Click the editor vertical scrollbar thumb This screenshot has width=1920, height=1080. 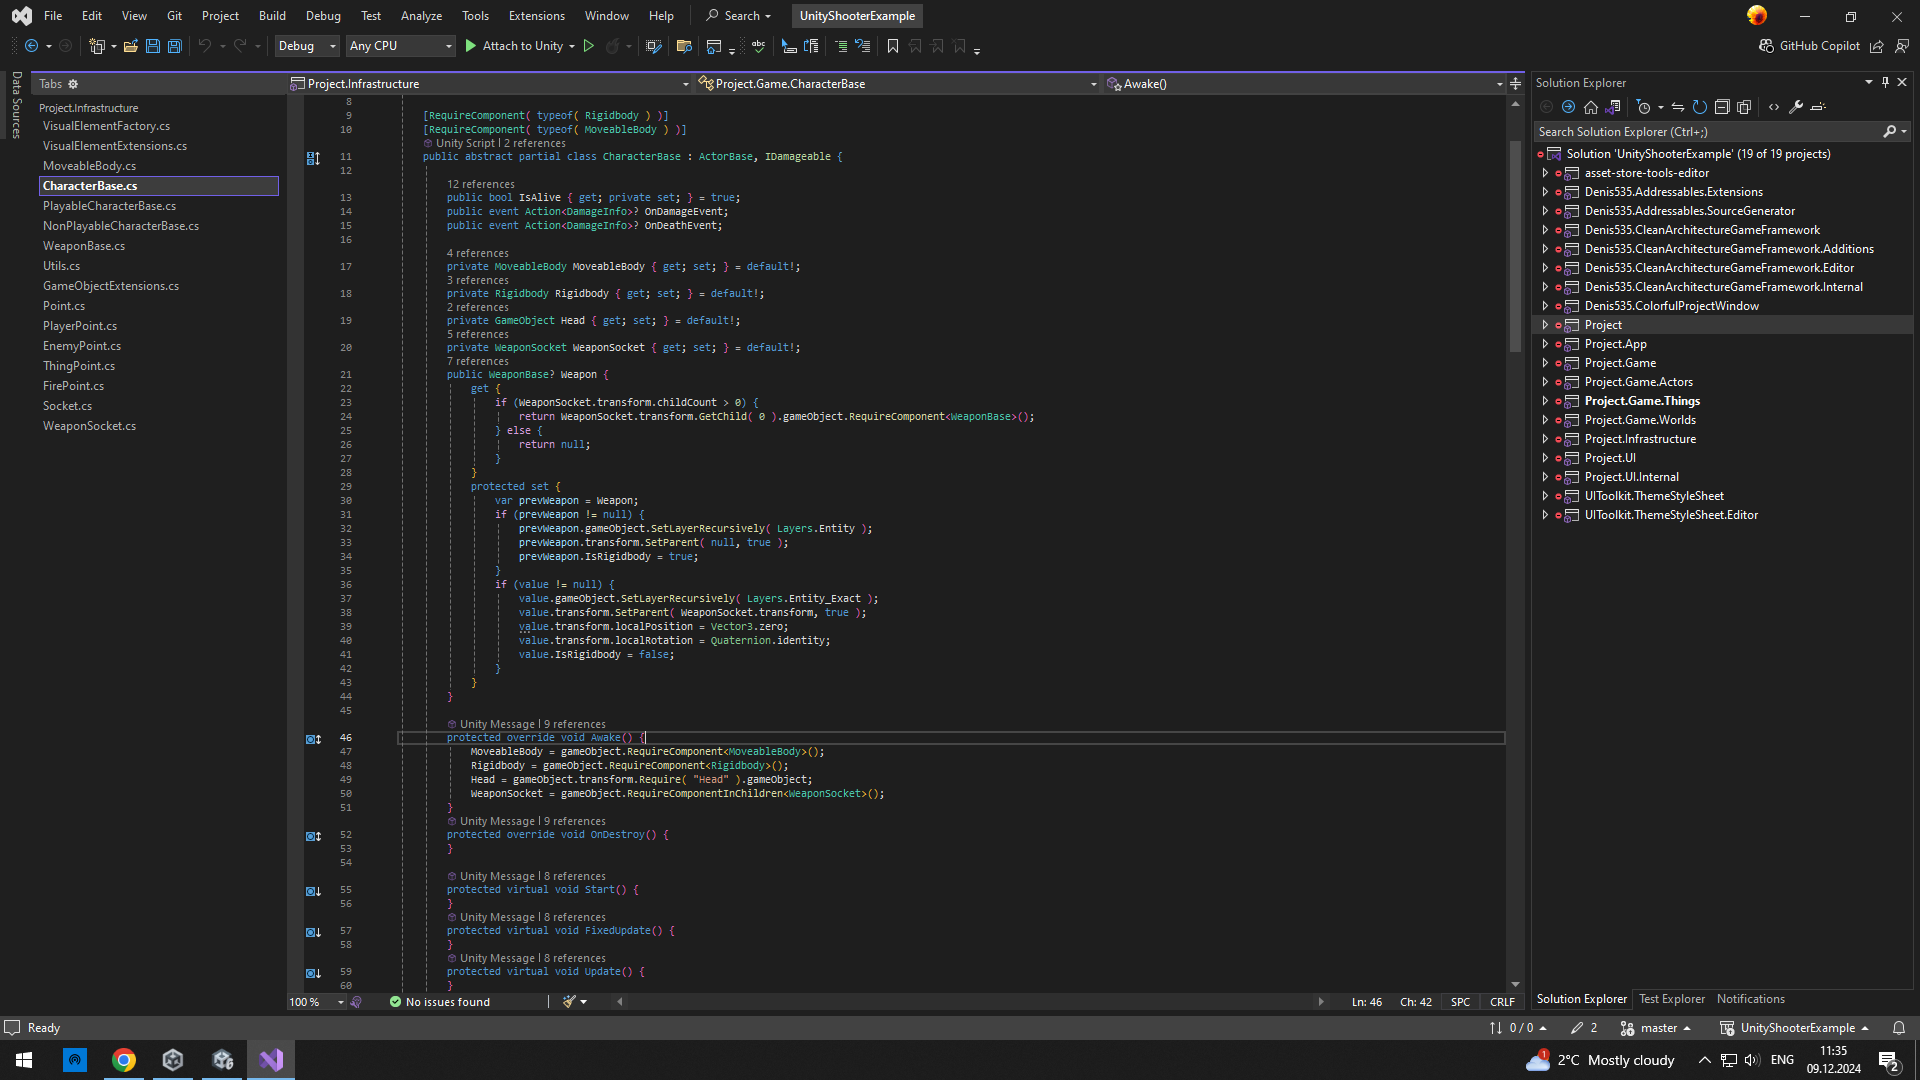[x=1515, y=245]
